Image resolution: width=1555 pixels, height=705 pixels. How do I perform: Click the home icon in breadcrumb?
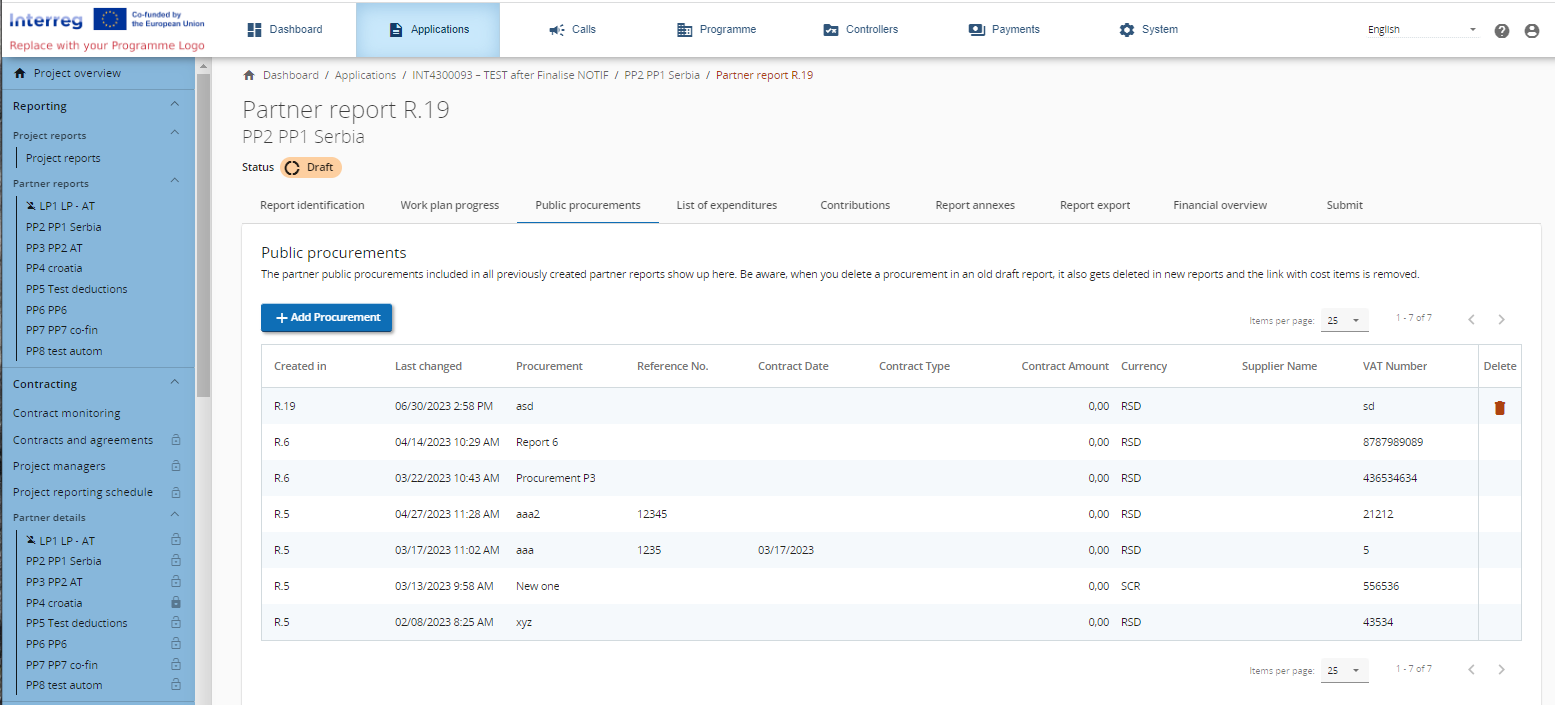[249, 75]
